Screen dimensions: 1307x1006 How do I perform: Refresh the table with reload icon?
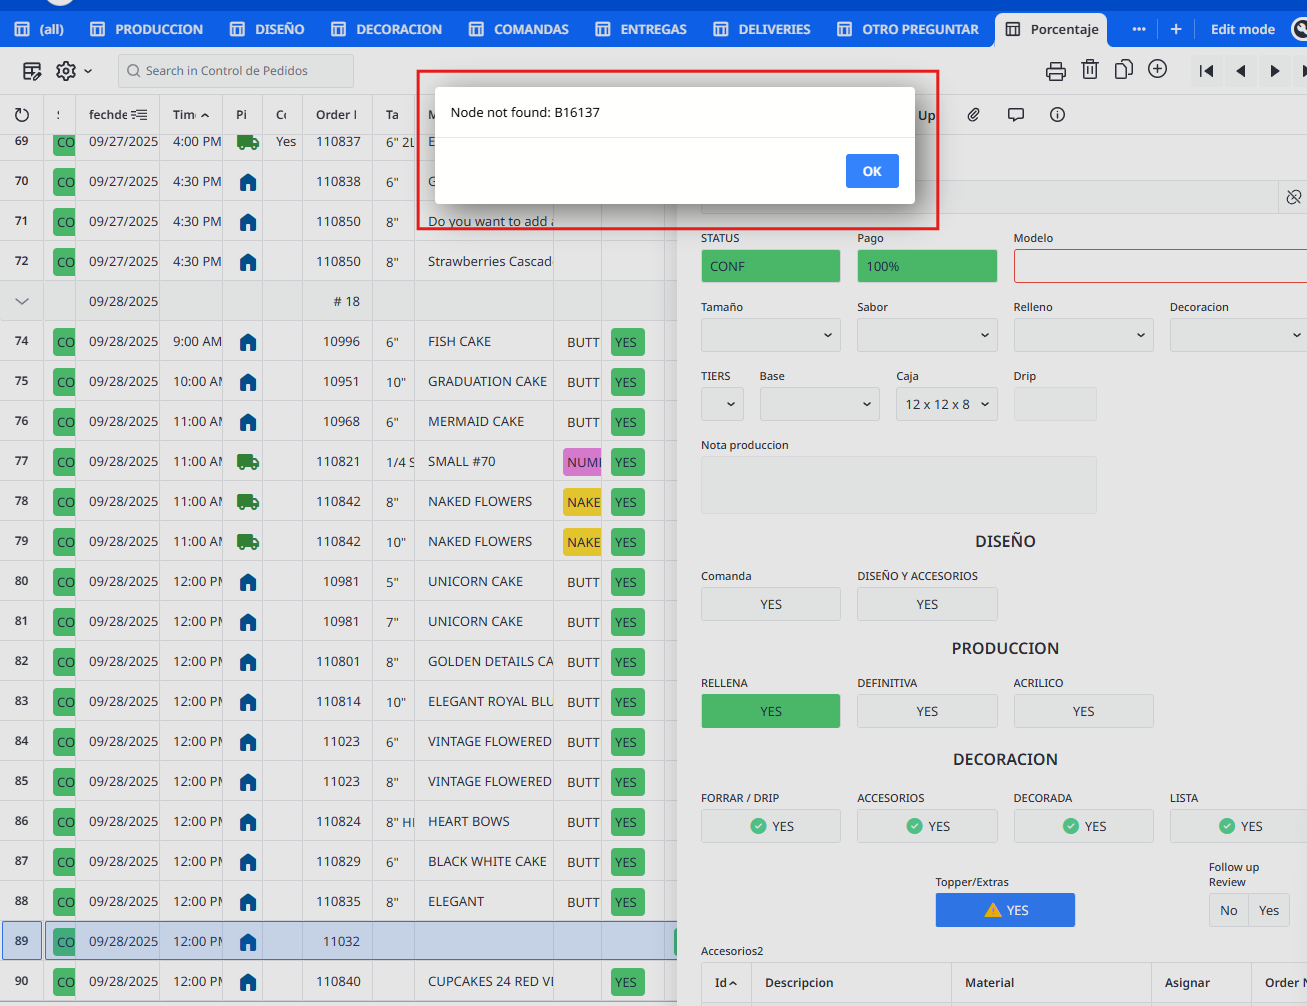(x=22, y=115)
